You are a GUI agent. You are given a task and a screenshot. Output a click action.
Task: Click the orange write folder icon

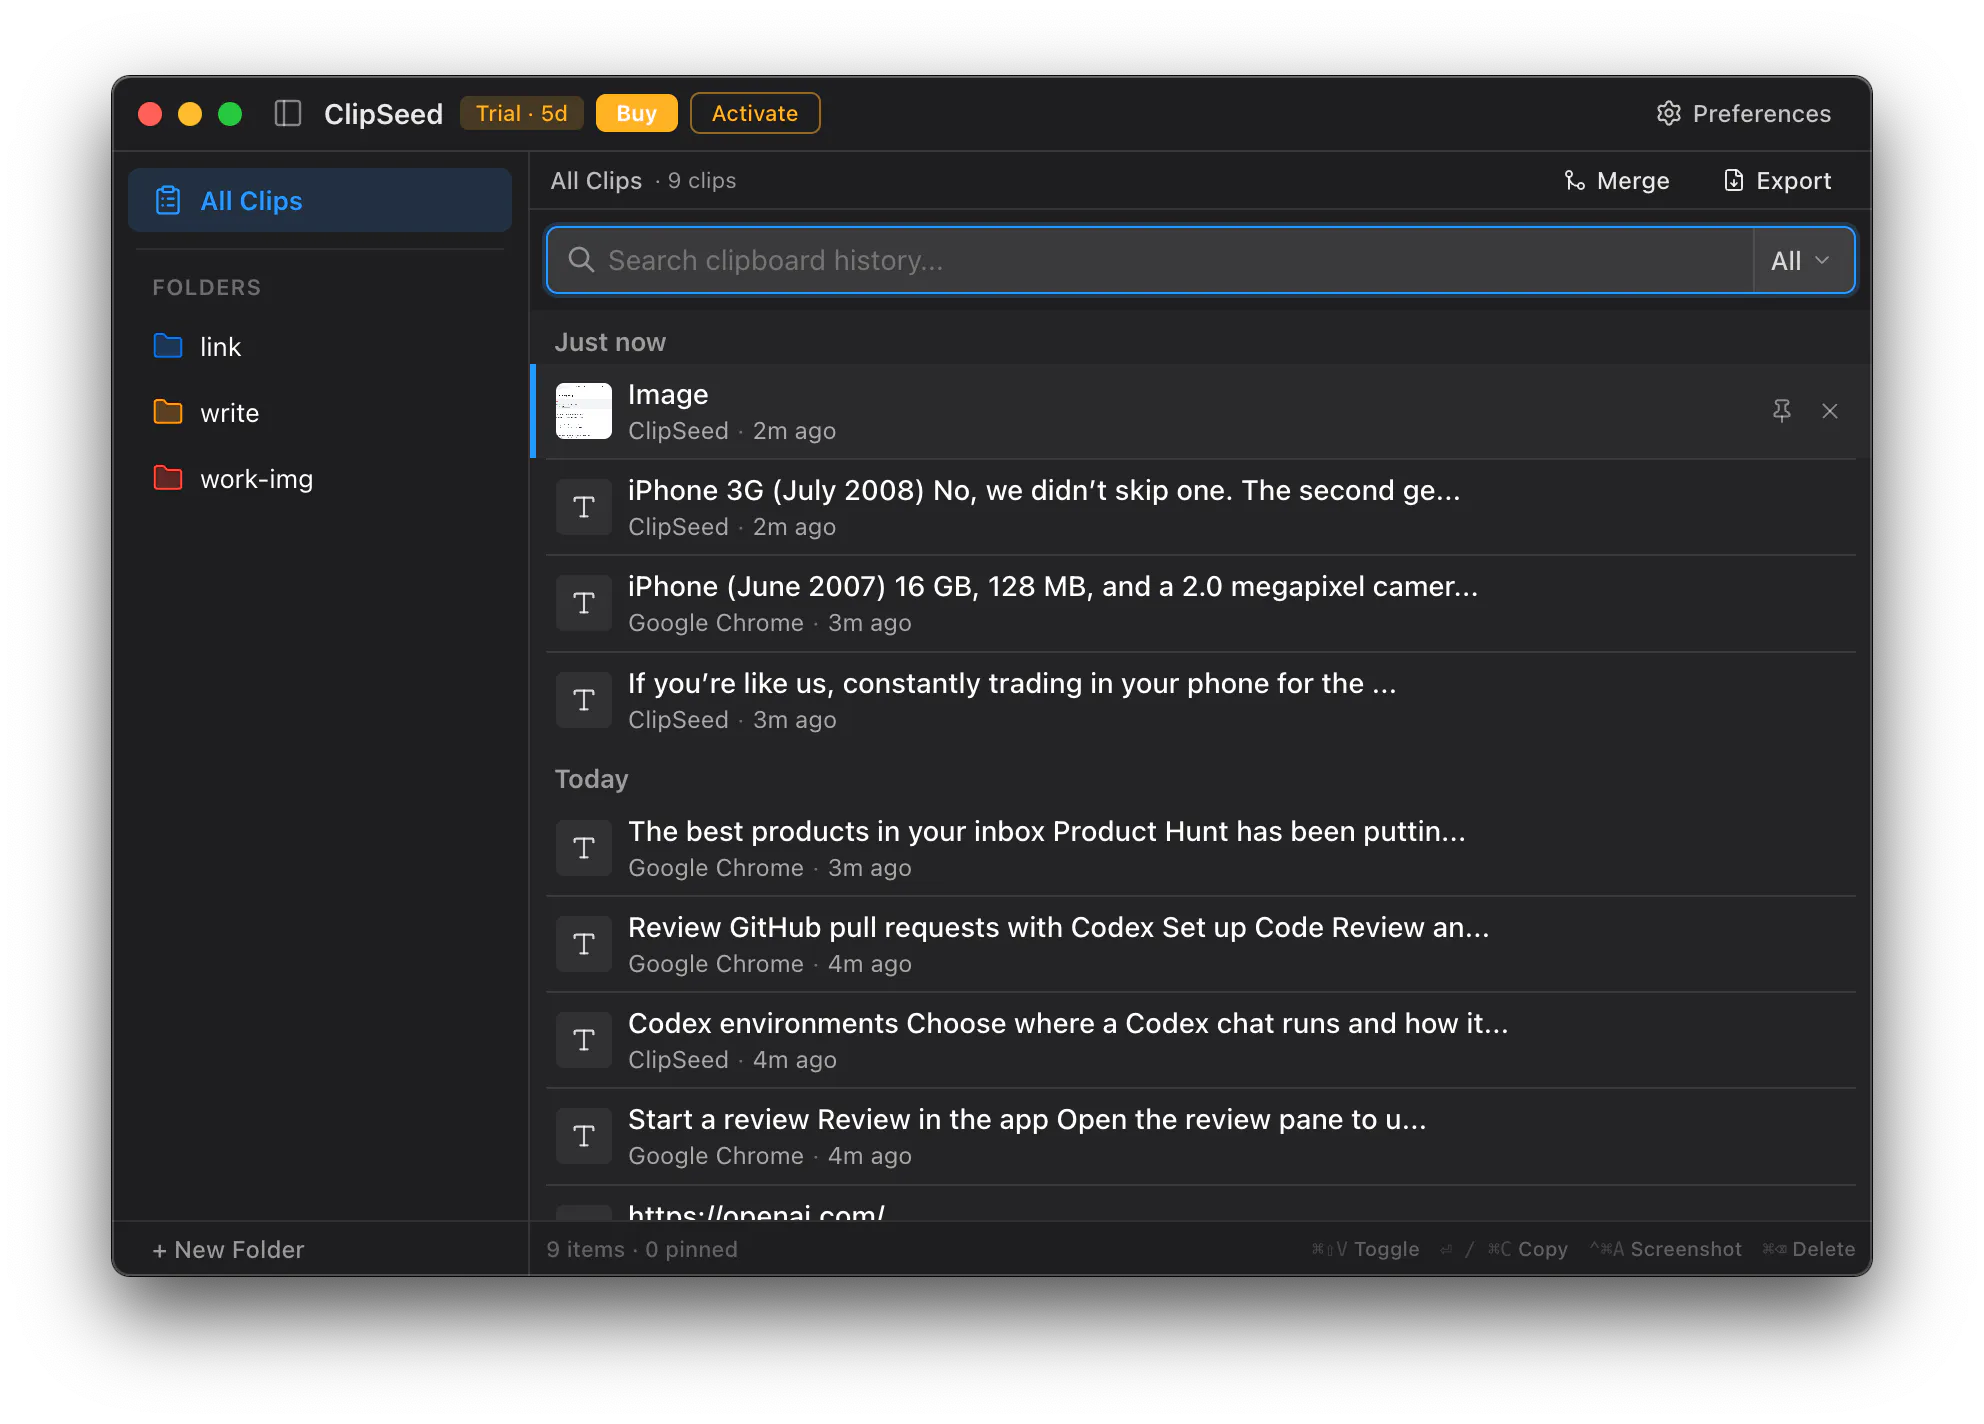pos(168,412)
